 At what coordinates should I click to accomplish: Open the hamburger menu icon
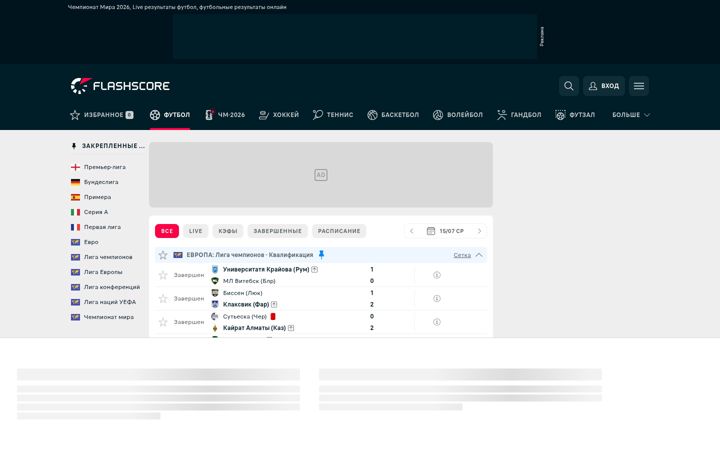coord(639,86)
